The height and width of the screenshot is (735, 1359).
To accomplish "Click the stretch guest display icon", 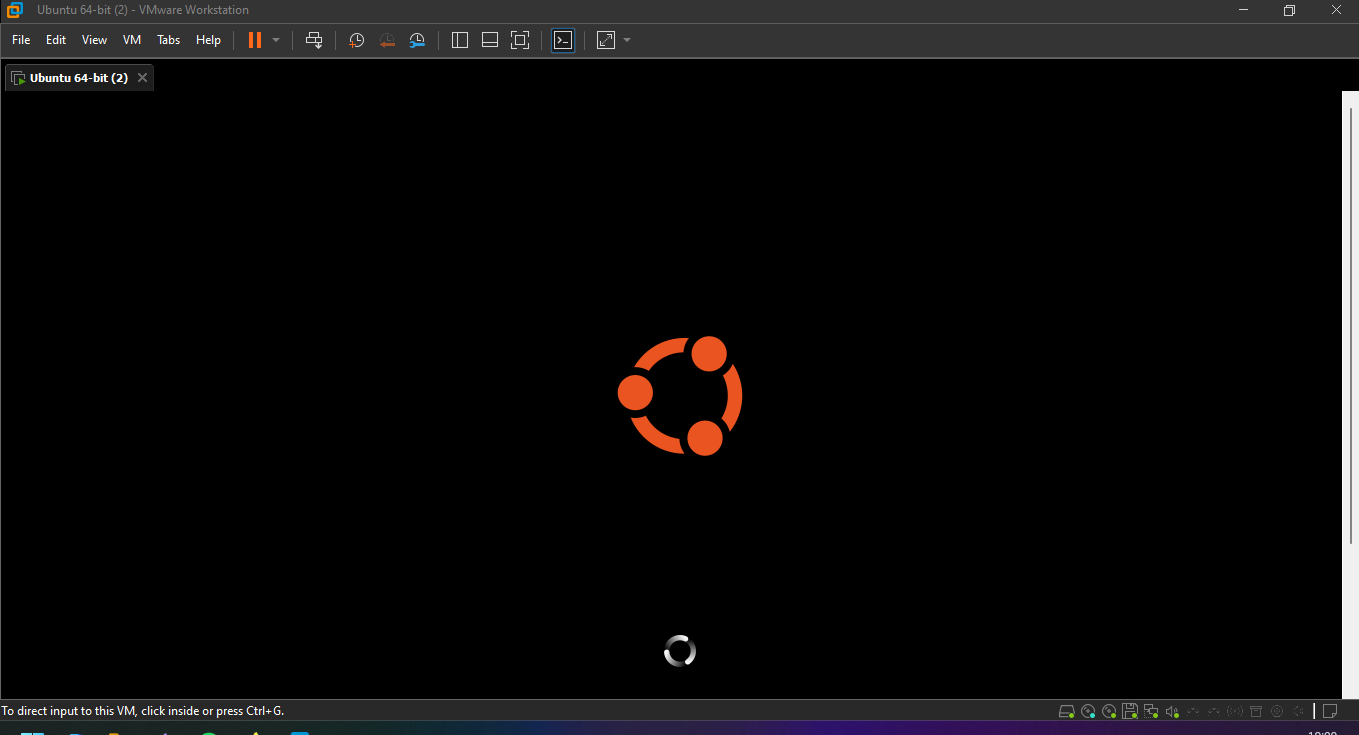I will click(x=606, y=40).
